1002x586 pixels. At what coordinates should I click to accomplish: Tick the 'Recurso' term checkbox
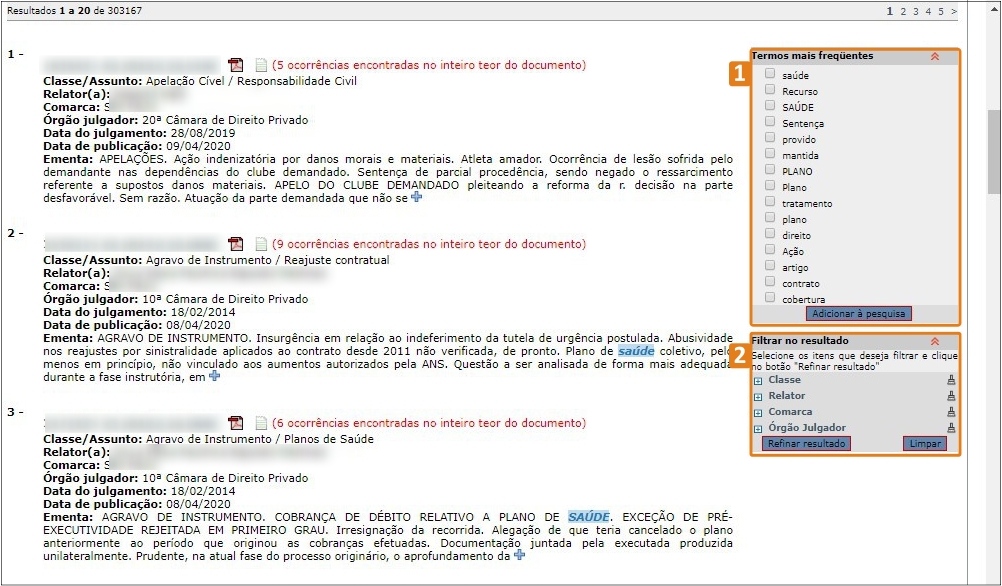pos(770,90)
